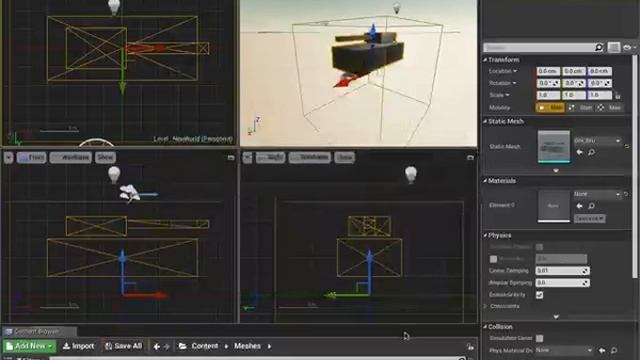Select the light bulb in perspective viewport
640x360 pixels.
(396, 8)
